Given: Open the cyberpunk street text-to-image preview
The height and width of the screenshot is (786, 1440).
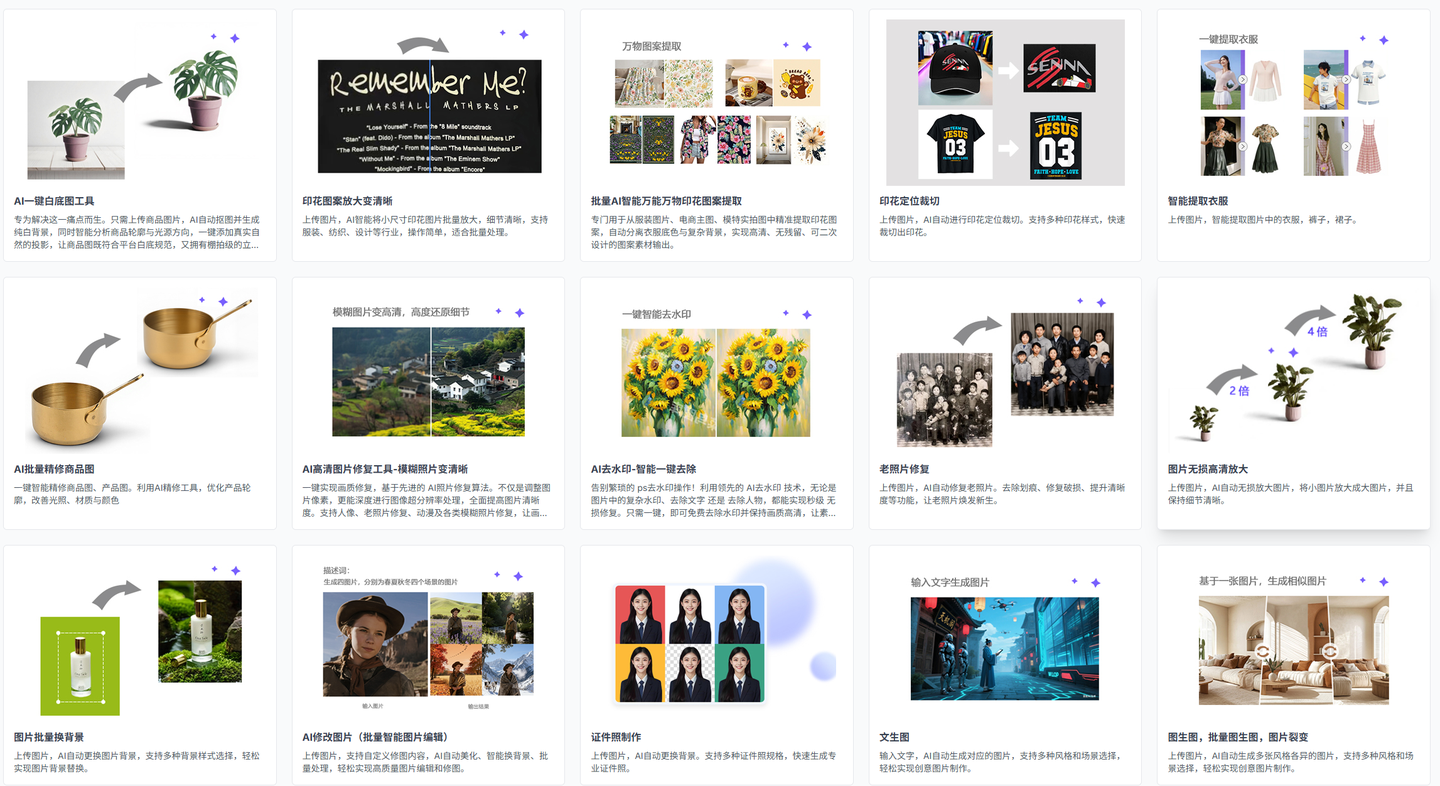Looking at the screenshot, I should point(1005,639).
